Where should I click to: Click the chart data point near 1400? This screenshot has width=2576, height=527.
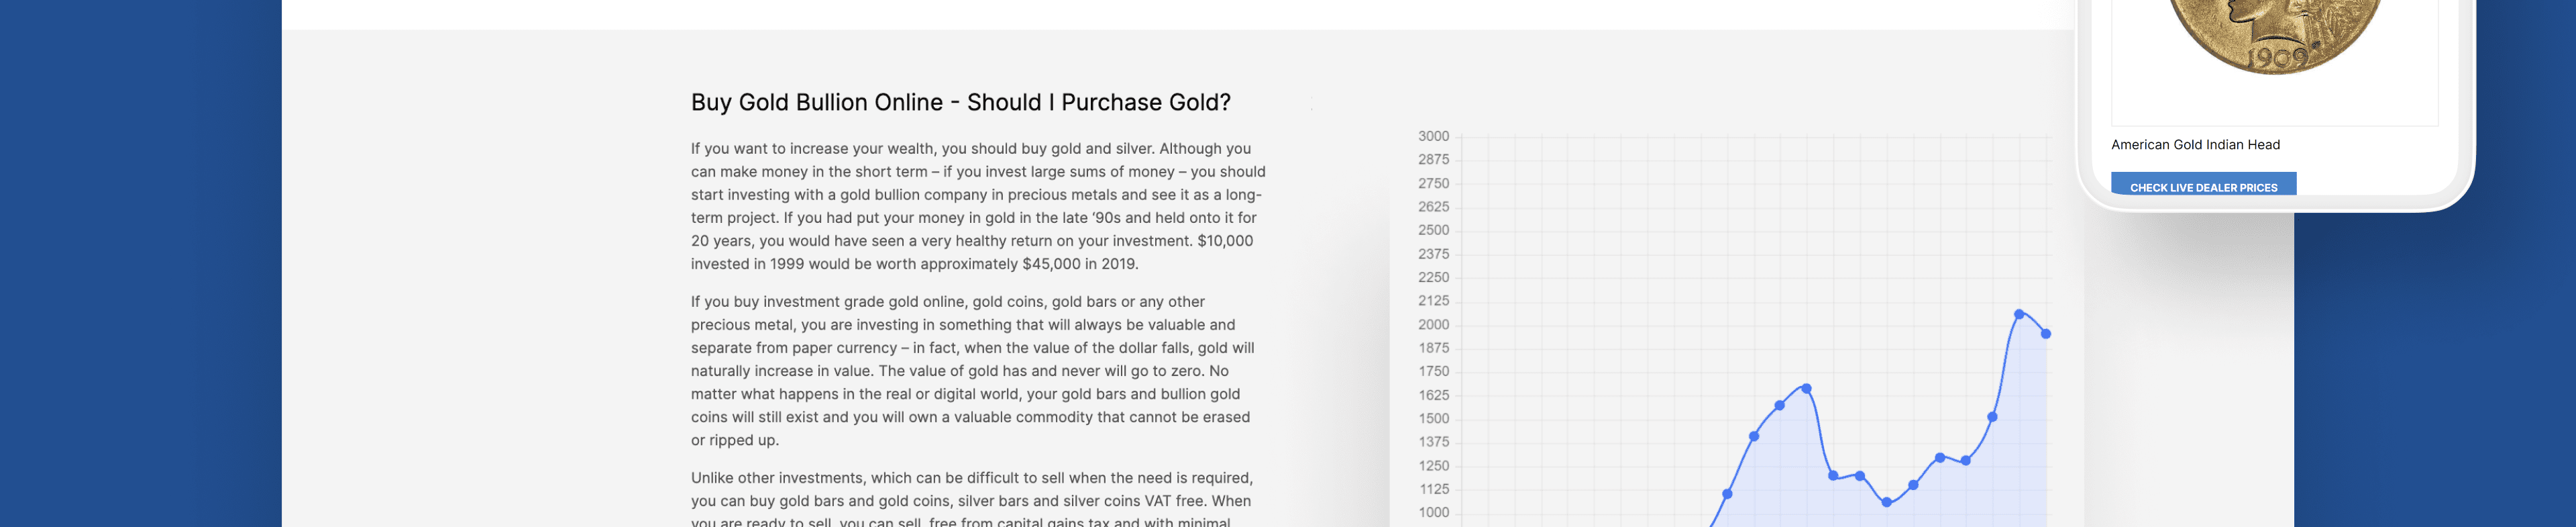coord(1754,436)
